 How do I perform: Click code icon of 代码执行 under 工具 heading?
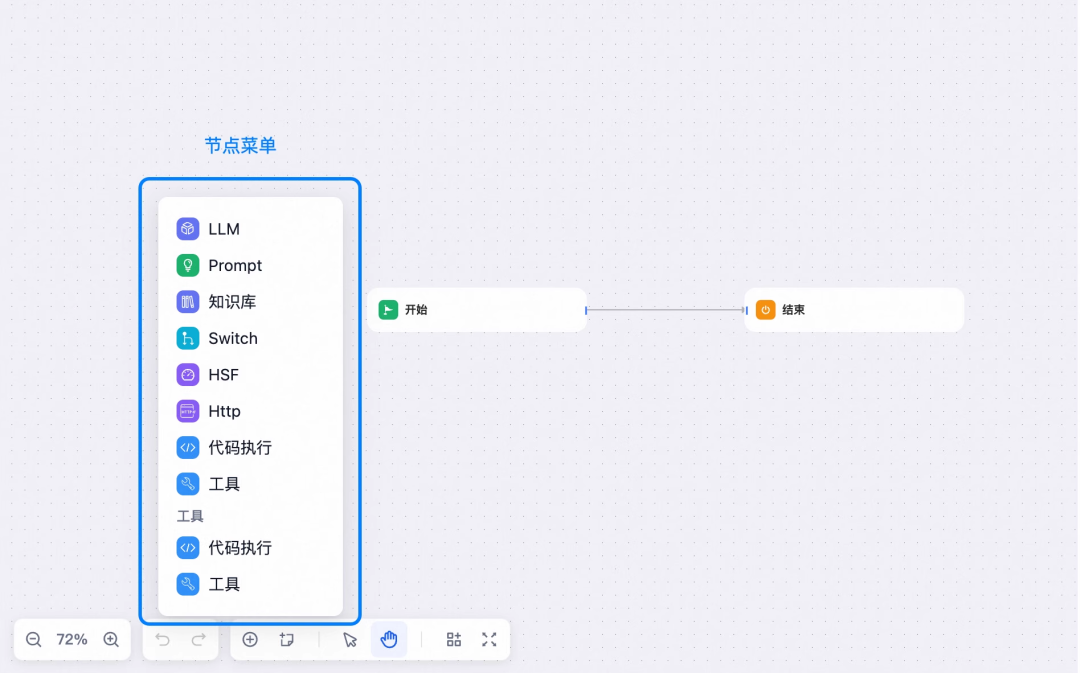(187, 548)
